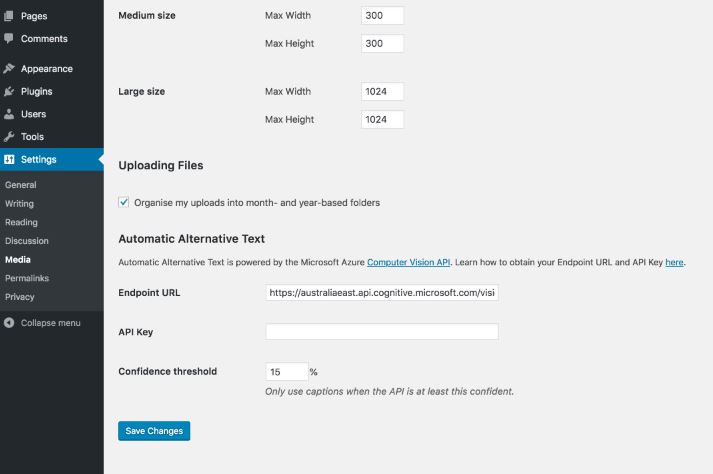Open the General settings submenu item
713x474 pixels.
20,185
